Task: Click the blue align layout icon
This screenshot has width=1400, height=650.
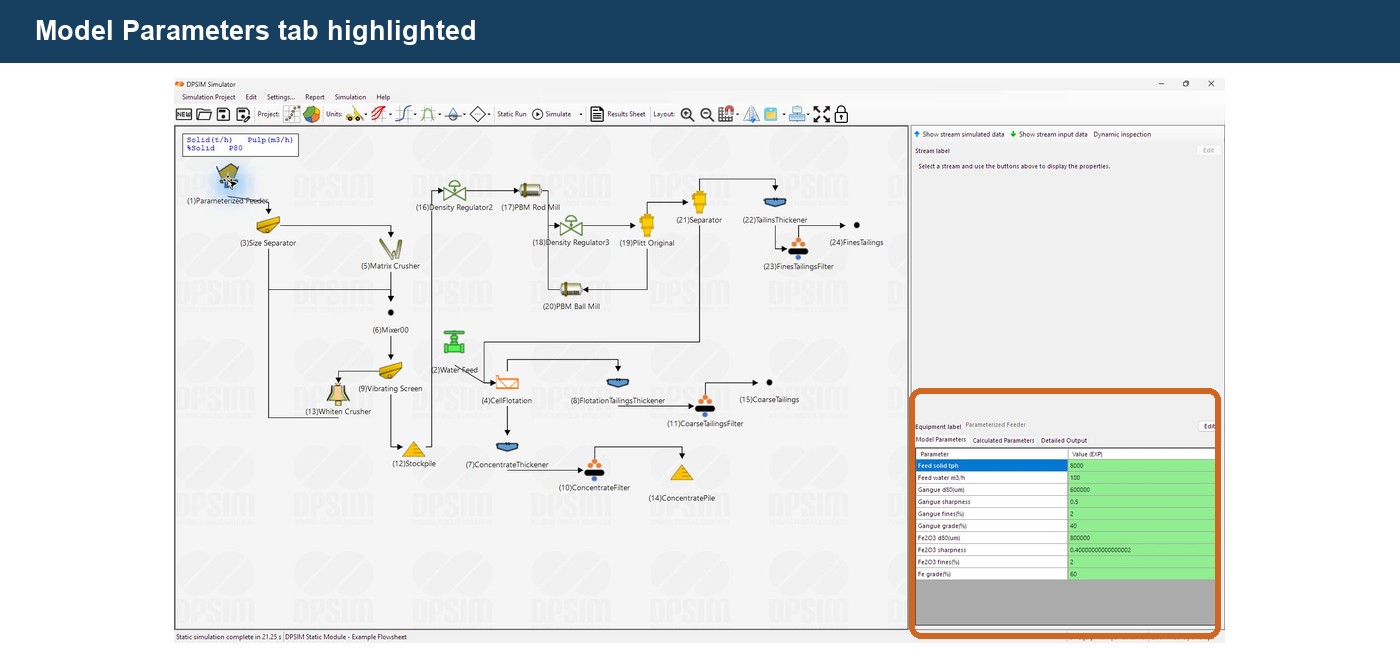Action: pyautogui.click(x=797, y=114)
